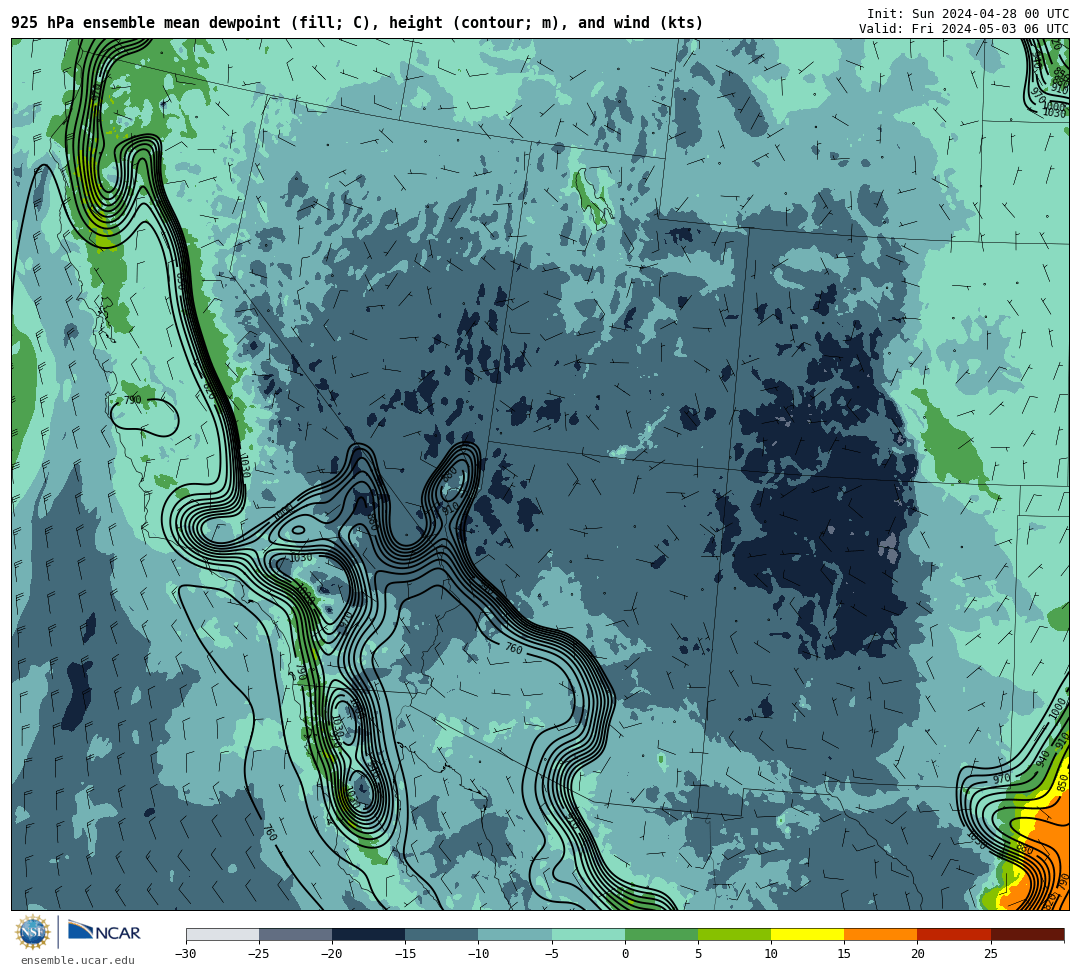Click the orange 15 to 20 colorbar segment
Image resolution: width=1080 pixels, height=973 pixels.
click(880, 934)
